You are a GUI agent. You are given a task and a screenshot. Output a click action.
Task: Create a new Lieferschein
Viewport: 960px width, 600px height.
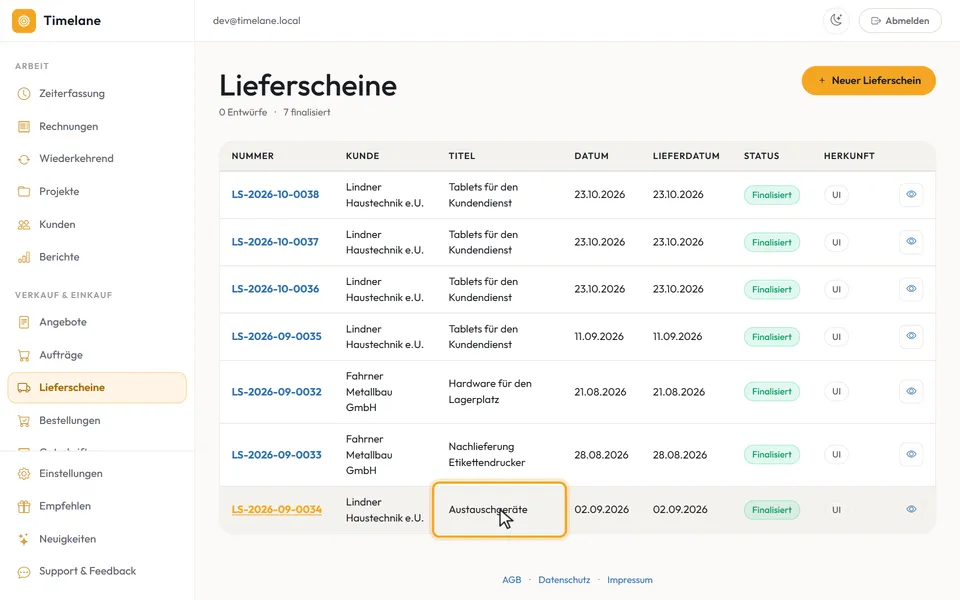[x=868, y=80]
